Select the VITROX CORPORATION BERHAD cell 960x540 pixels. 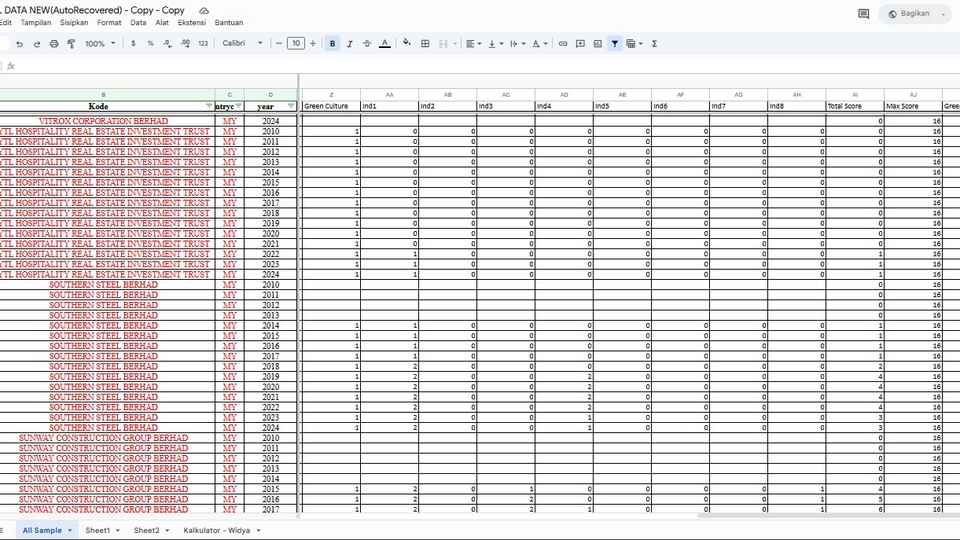pos(103,121)
